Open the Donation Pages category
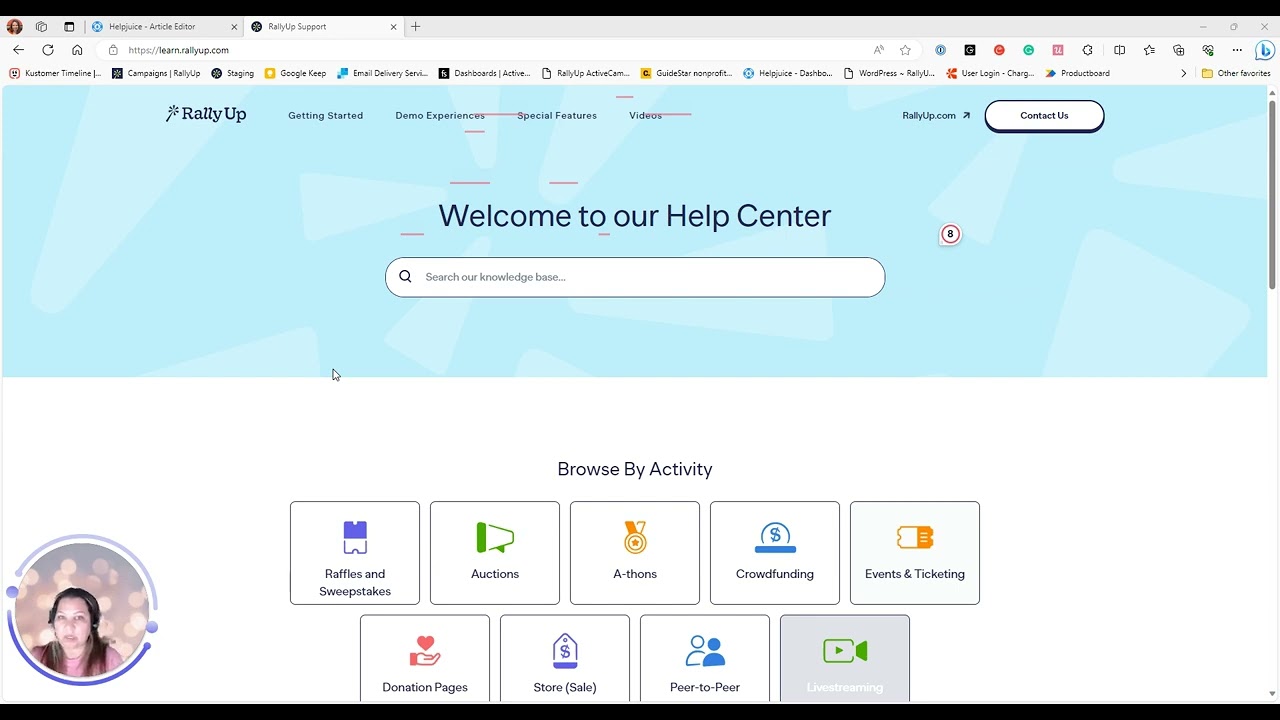Screen dimensions: 1280x720 click(x=425, y=658)
